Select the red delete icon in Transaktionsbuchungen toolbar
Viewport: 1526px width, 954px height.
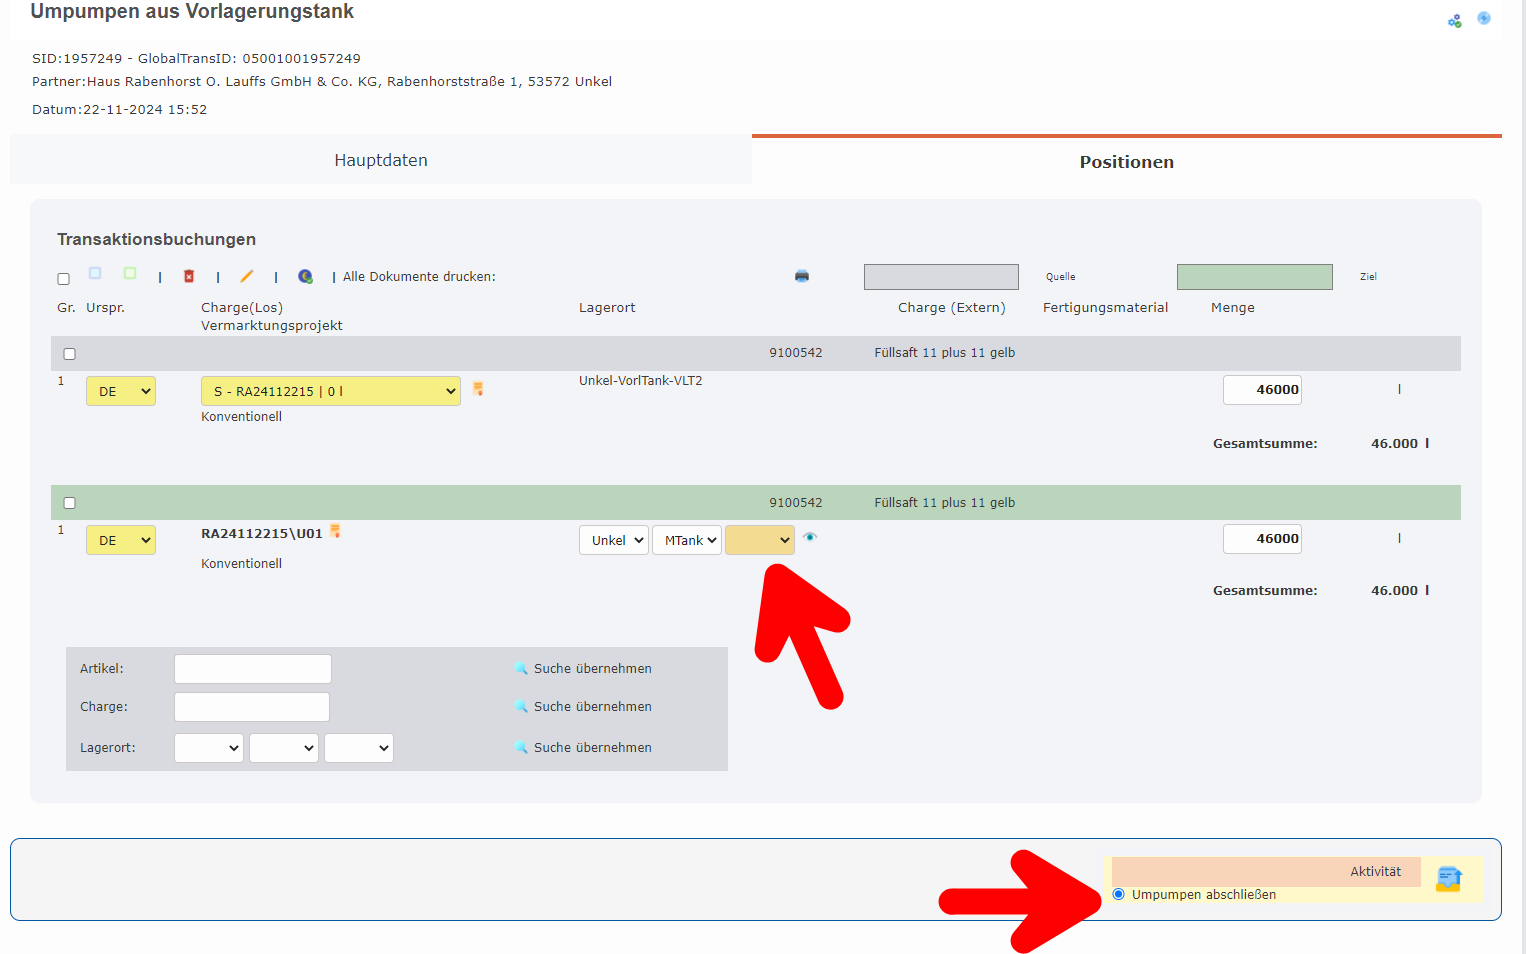pyautogui.click(x=190, y=276)
